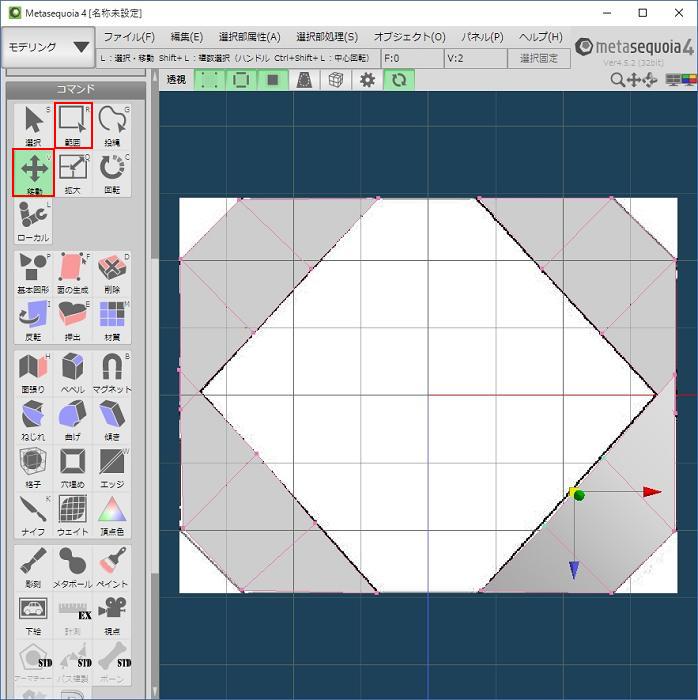Select the 範囲 (Range) selection tool

(x=73, y=125)
